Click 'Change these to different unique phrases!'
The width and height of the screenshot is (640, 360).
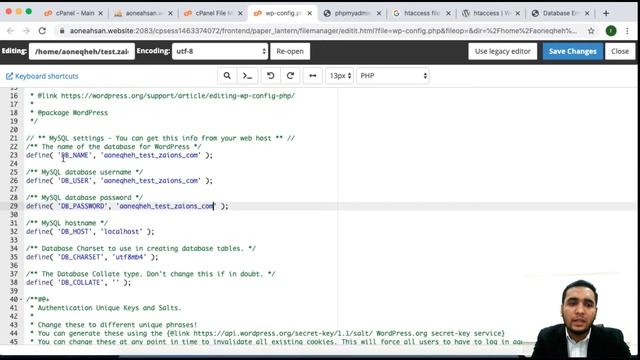117,325
